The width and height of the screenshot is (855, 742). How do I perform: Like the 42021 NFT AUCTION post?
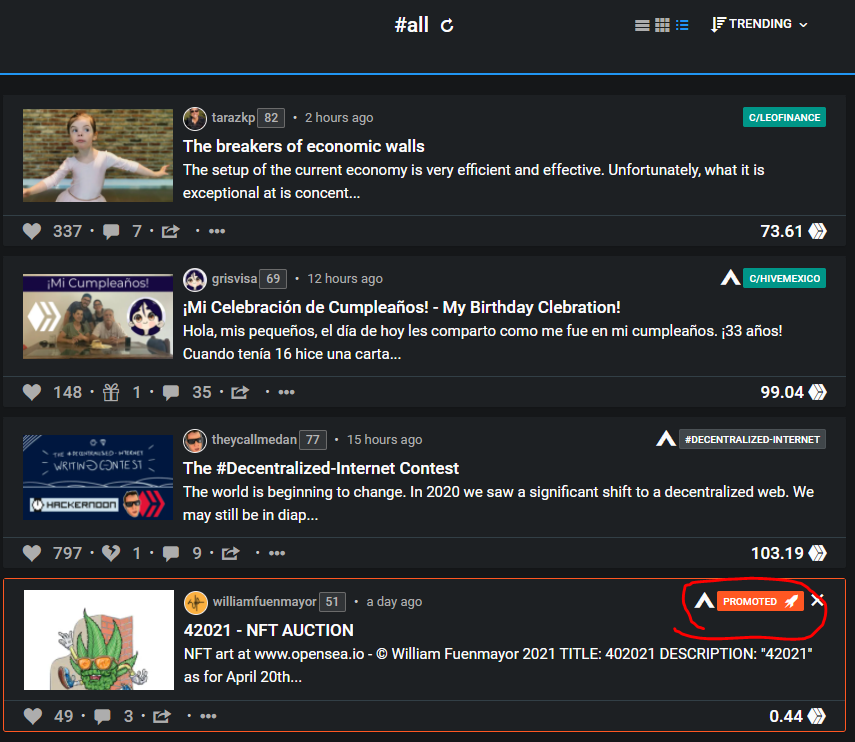click(x=33, y=716)
